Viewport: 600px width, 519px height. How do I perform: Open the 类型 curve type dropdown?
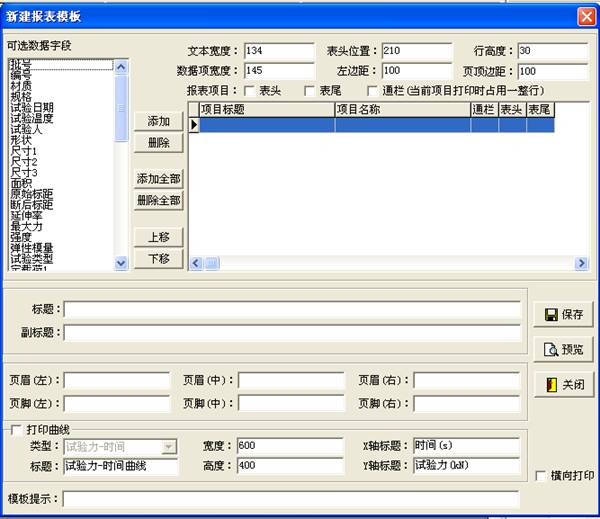pos(168,447)
